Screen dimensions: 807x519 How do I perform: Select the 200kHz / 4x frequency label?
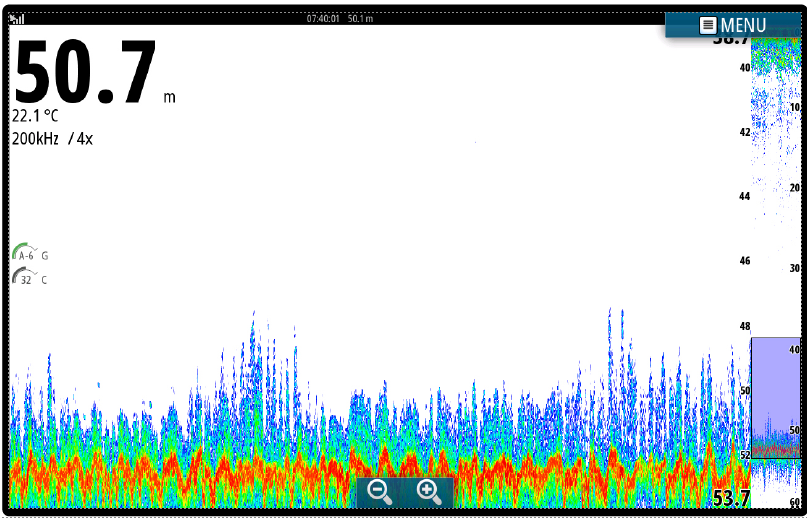52,139
